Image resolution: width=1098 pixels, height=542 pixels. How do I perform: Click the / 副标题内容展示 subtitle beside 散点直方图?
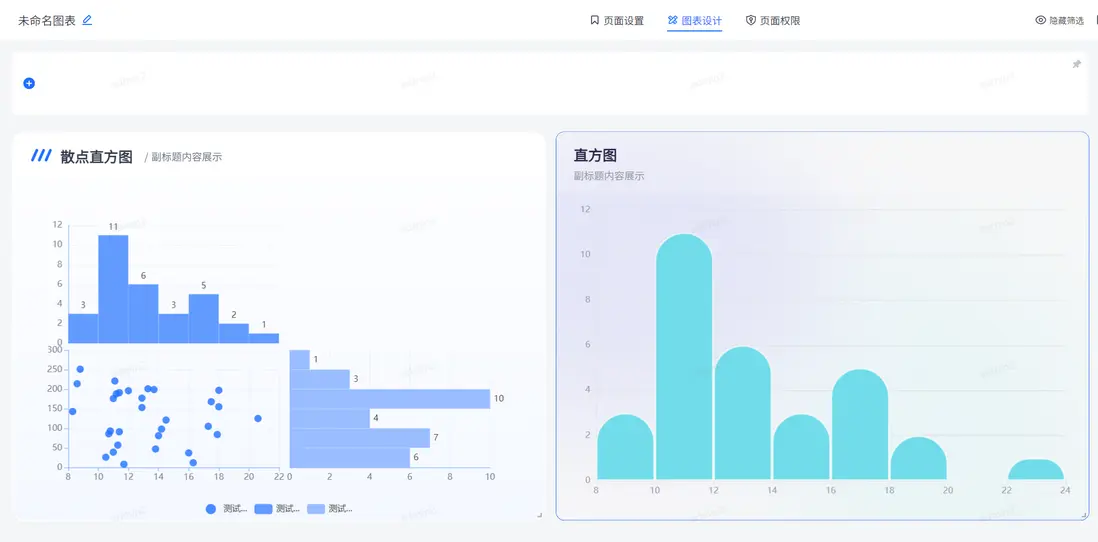183,158
